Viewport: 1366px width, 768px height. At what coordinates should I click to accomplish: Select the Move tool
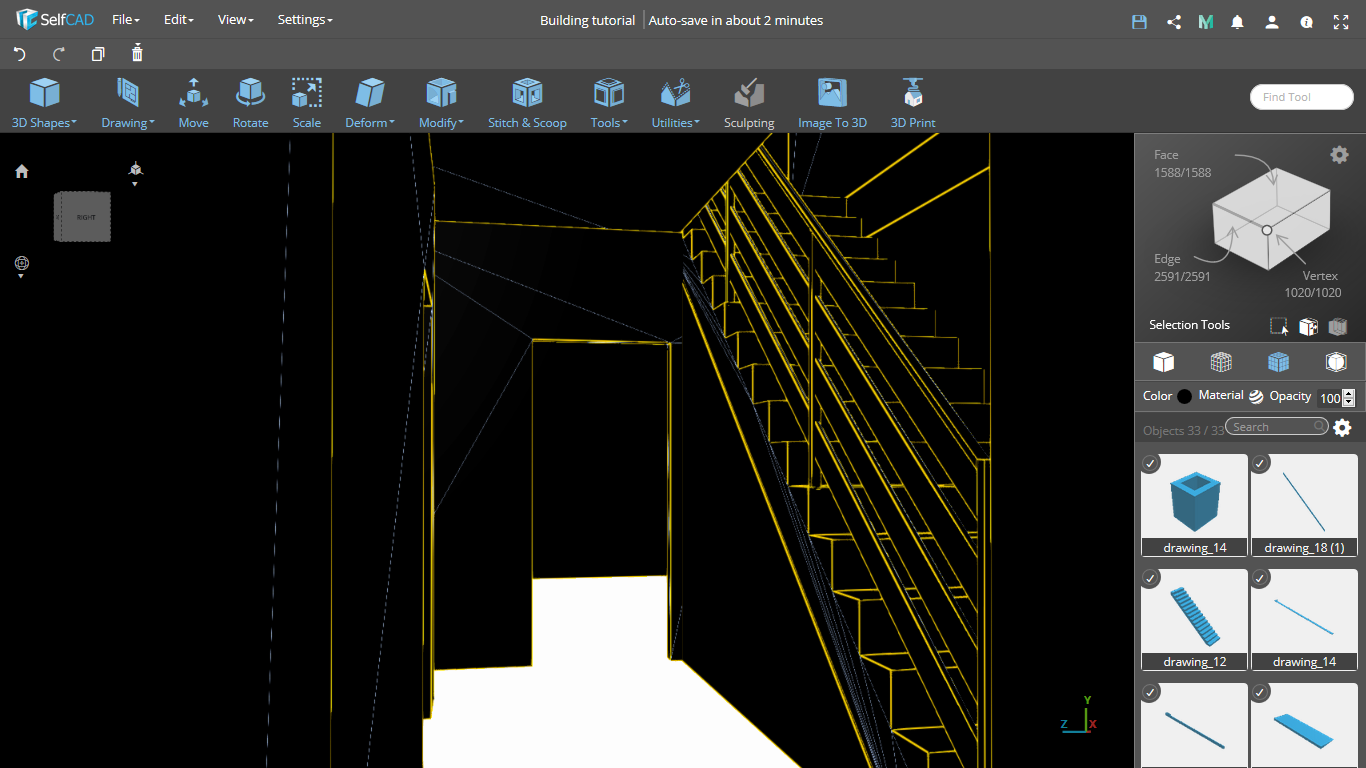click(x=193, y=104)
